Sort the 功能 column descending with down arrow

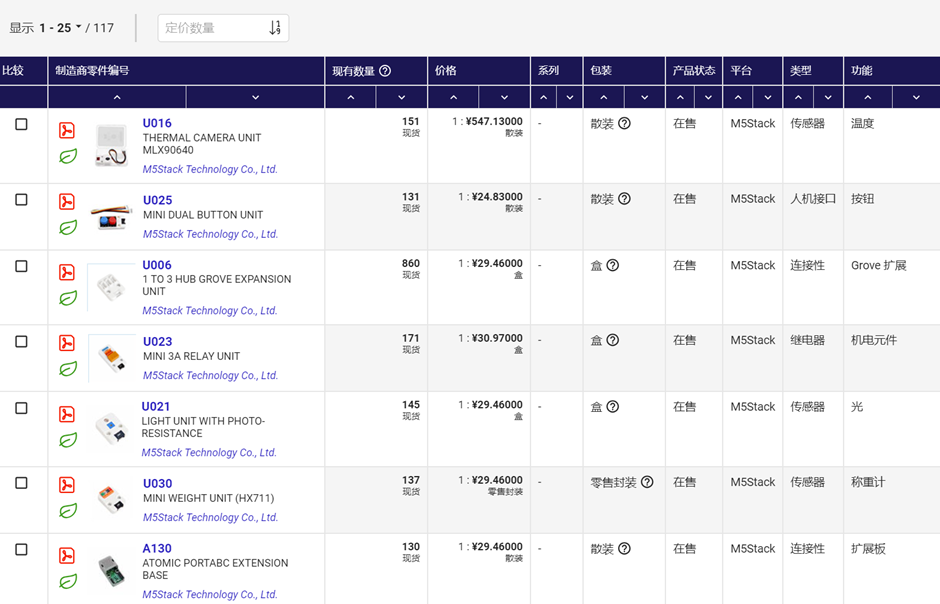pos(915,97)
